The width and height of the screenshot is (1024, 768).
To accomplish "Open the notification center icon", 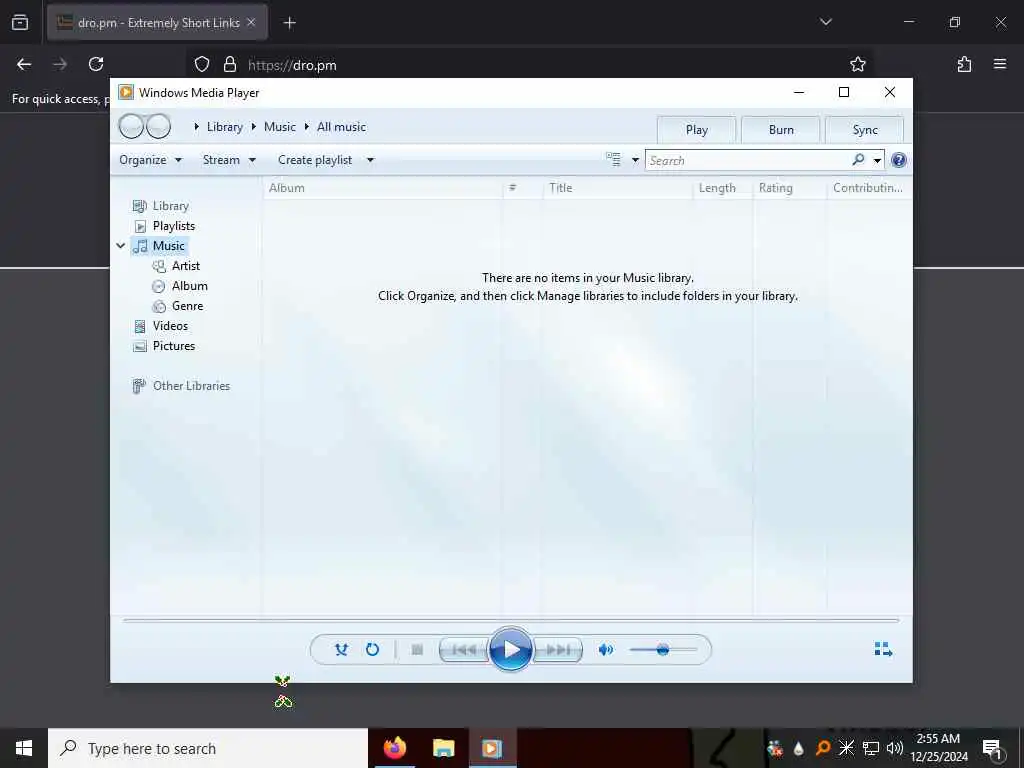I will click(x=993, y=748).
